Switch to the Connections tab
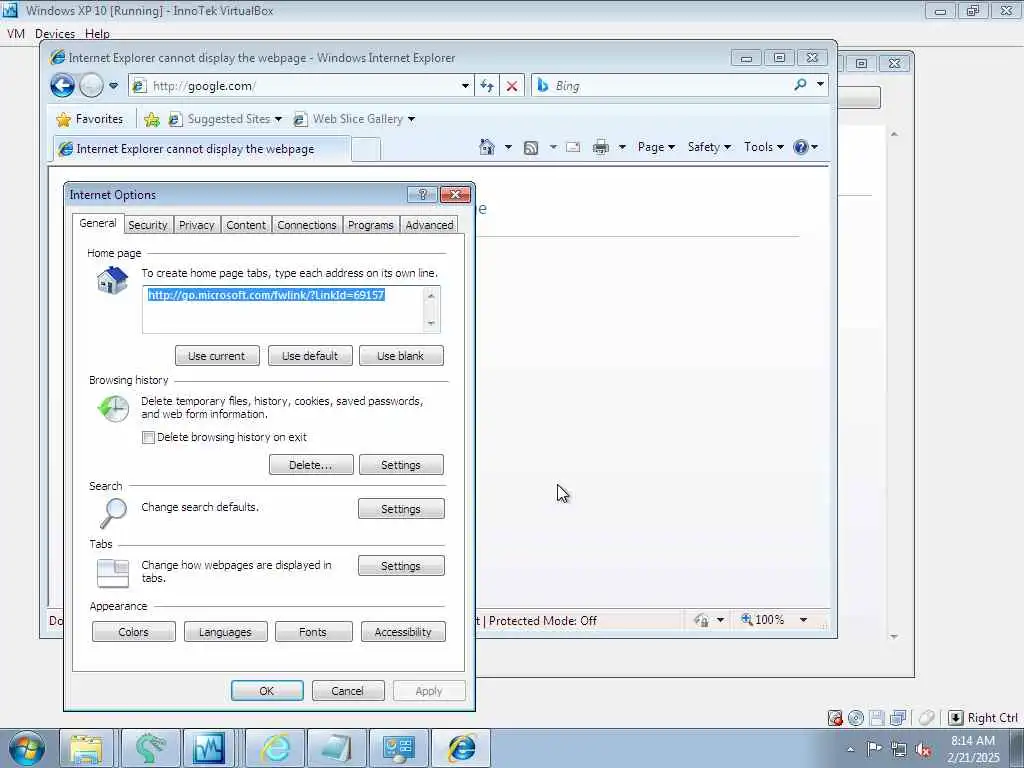The image size is (1024, 768). [306, 225]
